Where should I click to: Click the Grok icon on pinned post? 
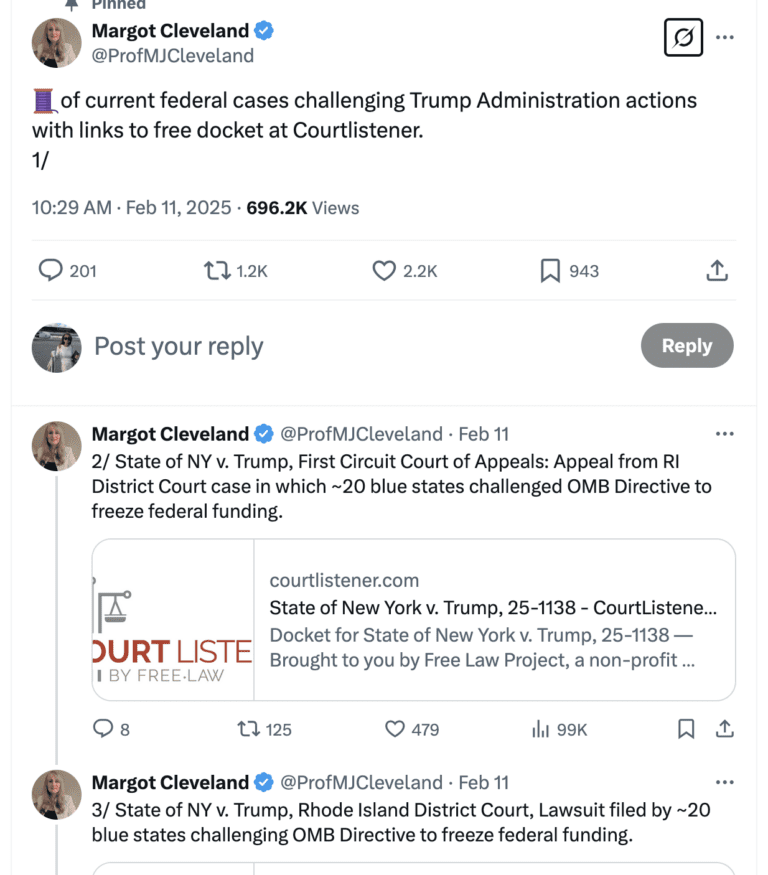tap(683, 37)
